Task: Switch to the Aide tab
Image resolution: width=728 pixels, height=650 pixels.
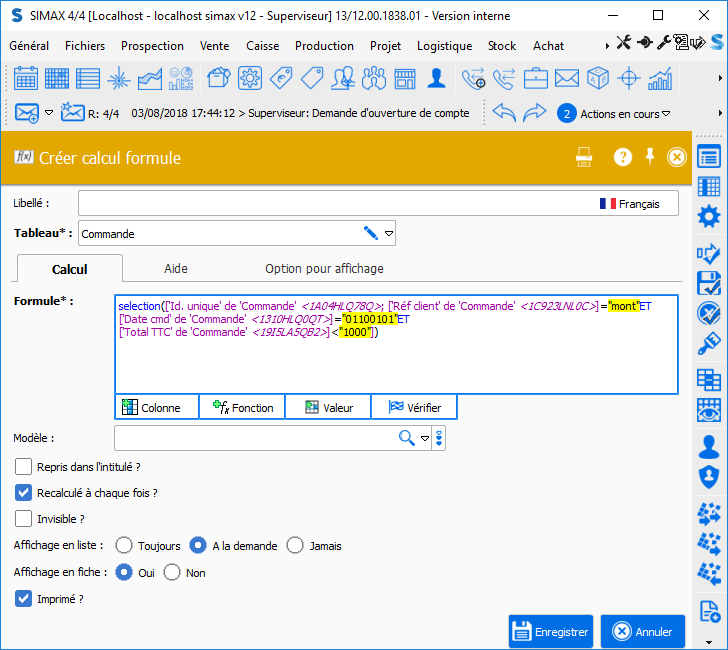Action: click(176, 269)
